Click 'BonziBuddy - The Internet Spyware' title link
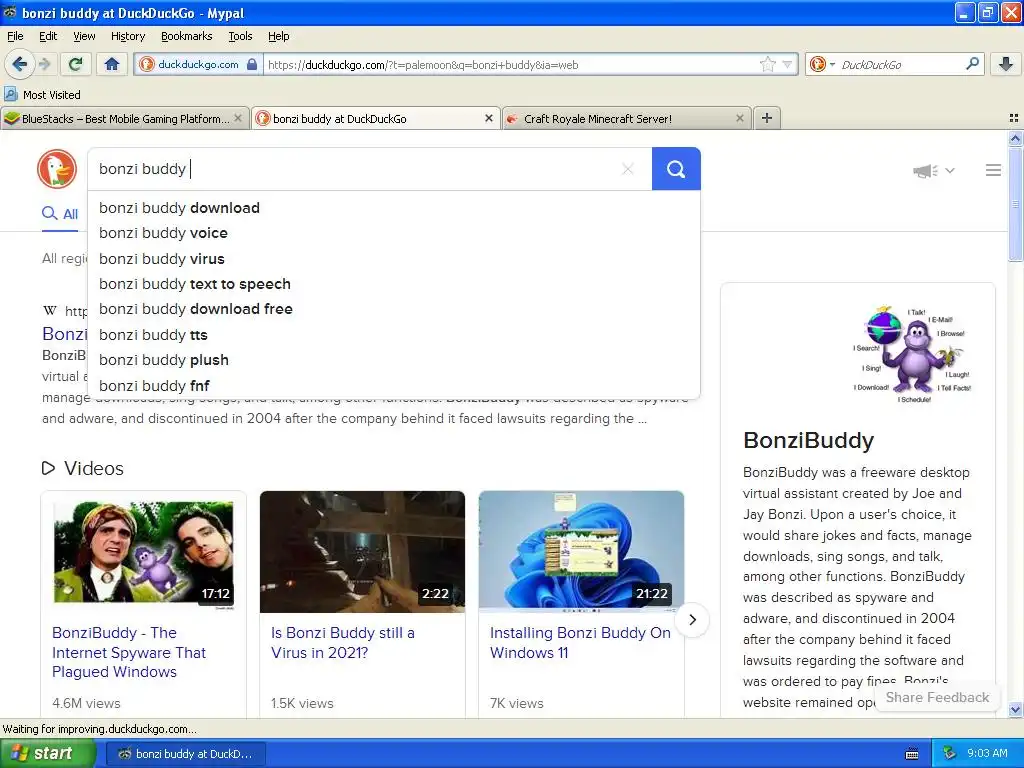Viewport: 1024px width, 768px height. pyautogui.click(x=129, y=652)
